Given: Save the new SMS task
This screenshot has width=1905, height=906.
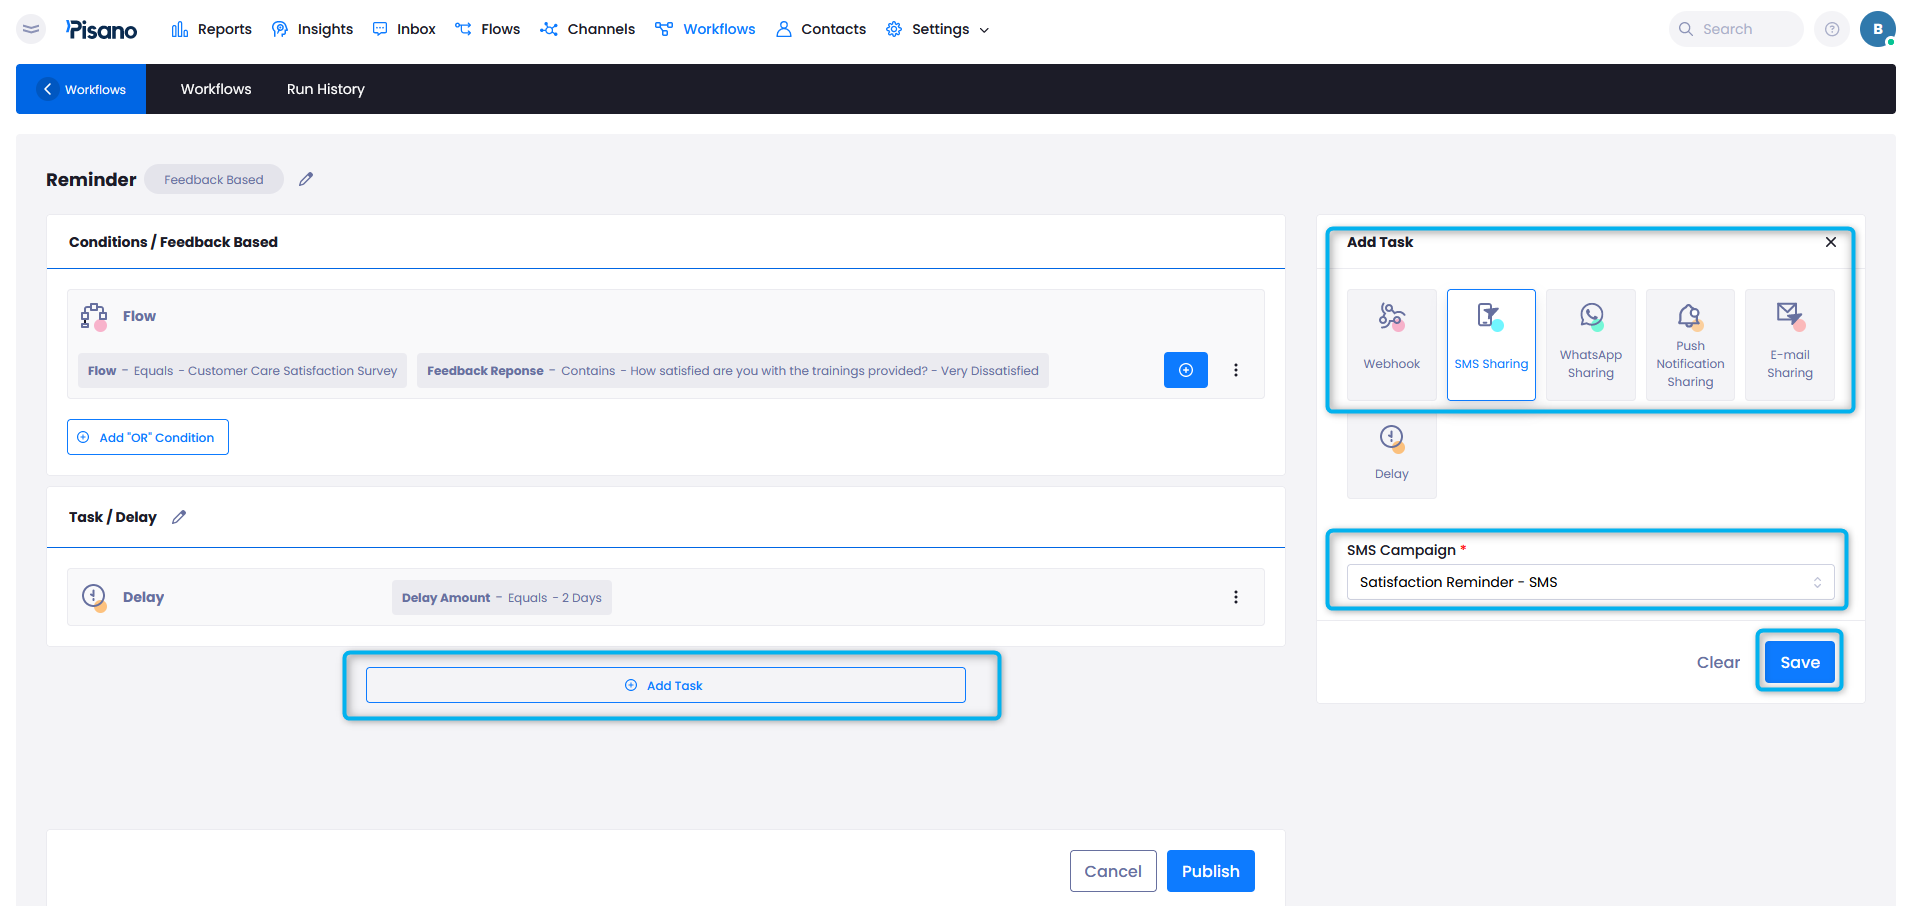Looking at the screenshot, I should click(1799, 662).
